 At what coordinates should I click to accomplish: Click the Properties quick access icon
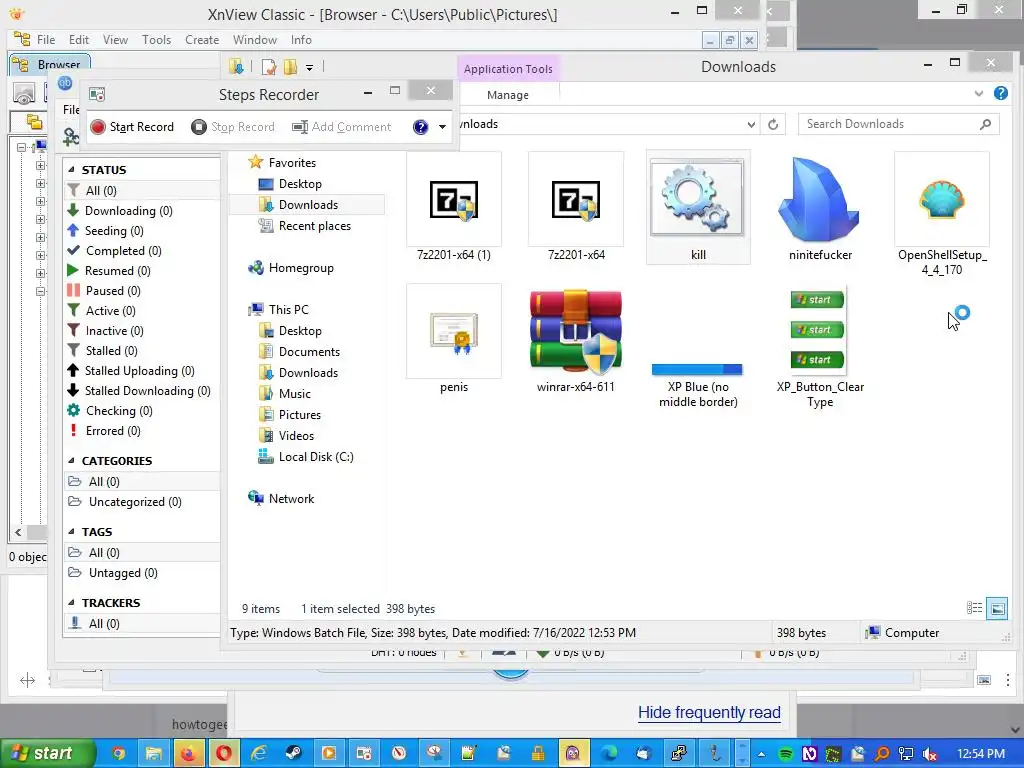[268, 67]
